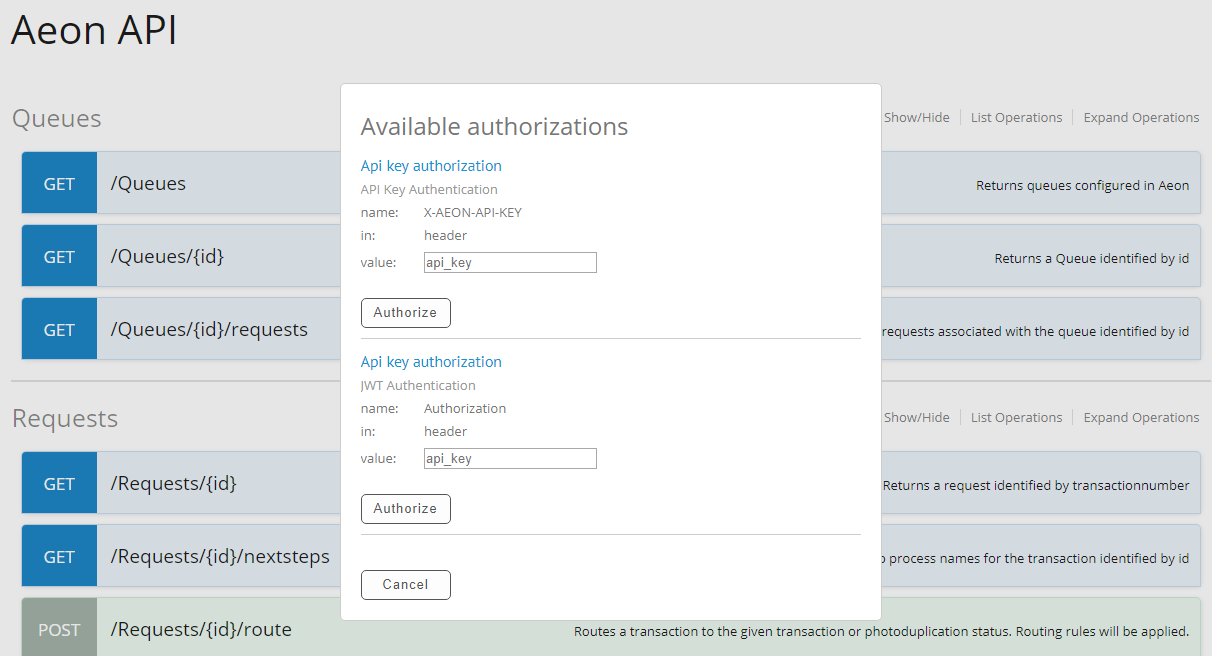Click Expand Operations for the Queues section
Screen dimensions: 1212x656
pos(1140,117)
